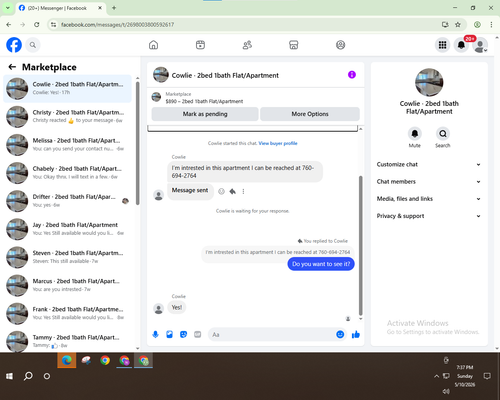Choose a GIF from the GIF icon

[x=198, y=334]
